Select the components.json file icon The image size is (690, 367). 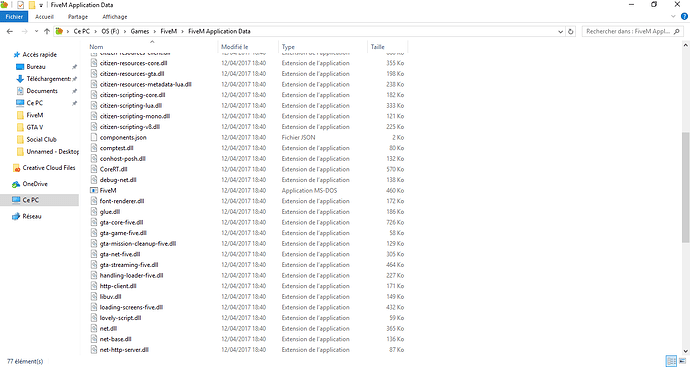pyautogui.click(x=93, y=137)
